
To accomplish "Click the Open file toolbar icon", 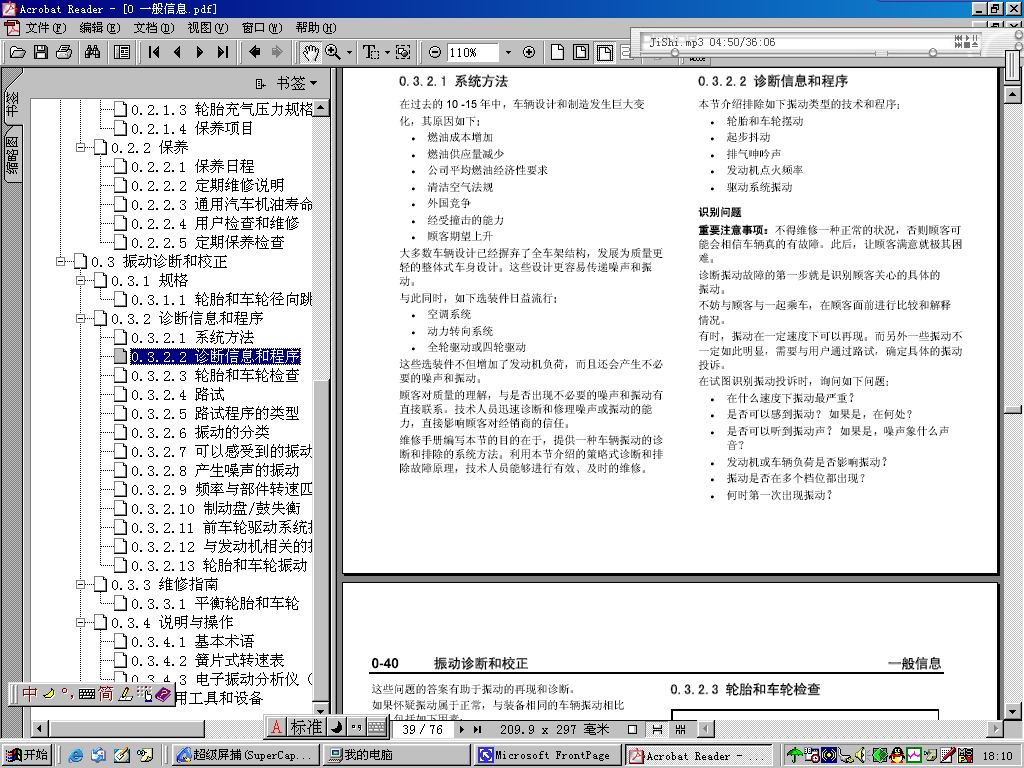I will [18, 52].
